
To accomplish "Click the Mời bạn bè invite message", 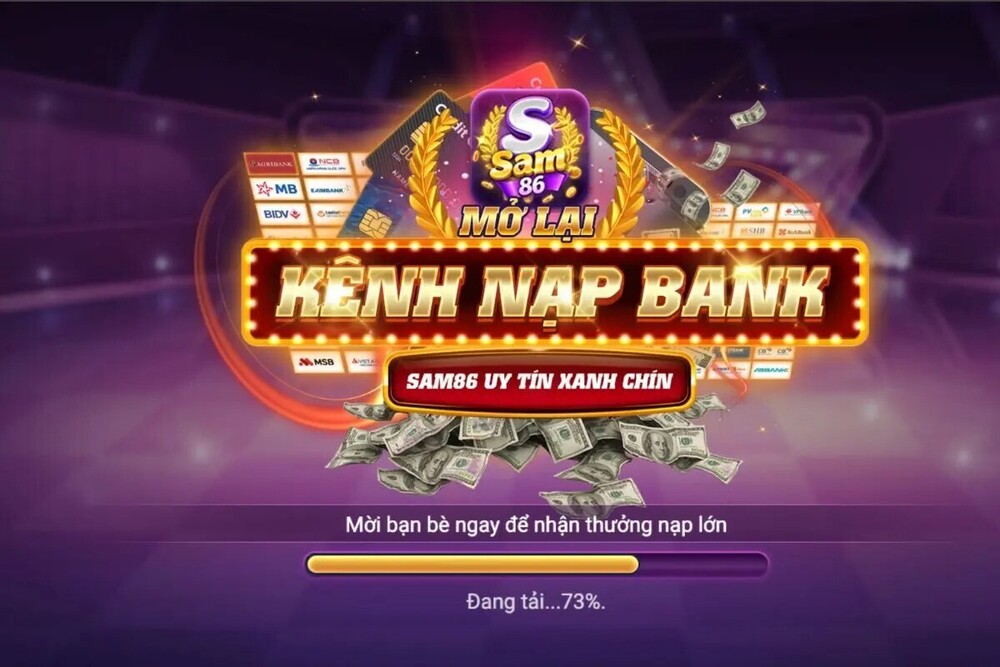I will pos(536,525).
